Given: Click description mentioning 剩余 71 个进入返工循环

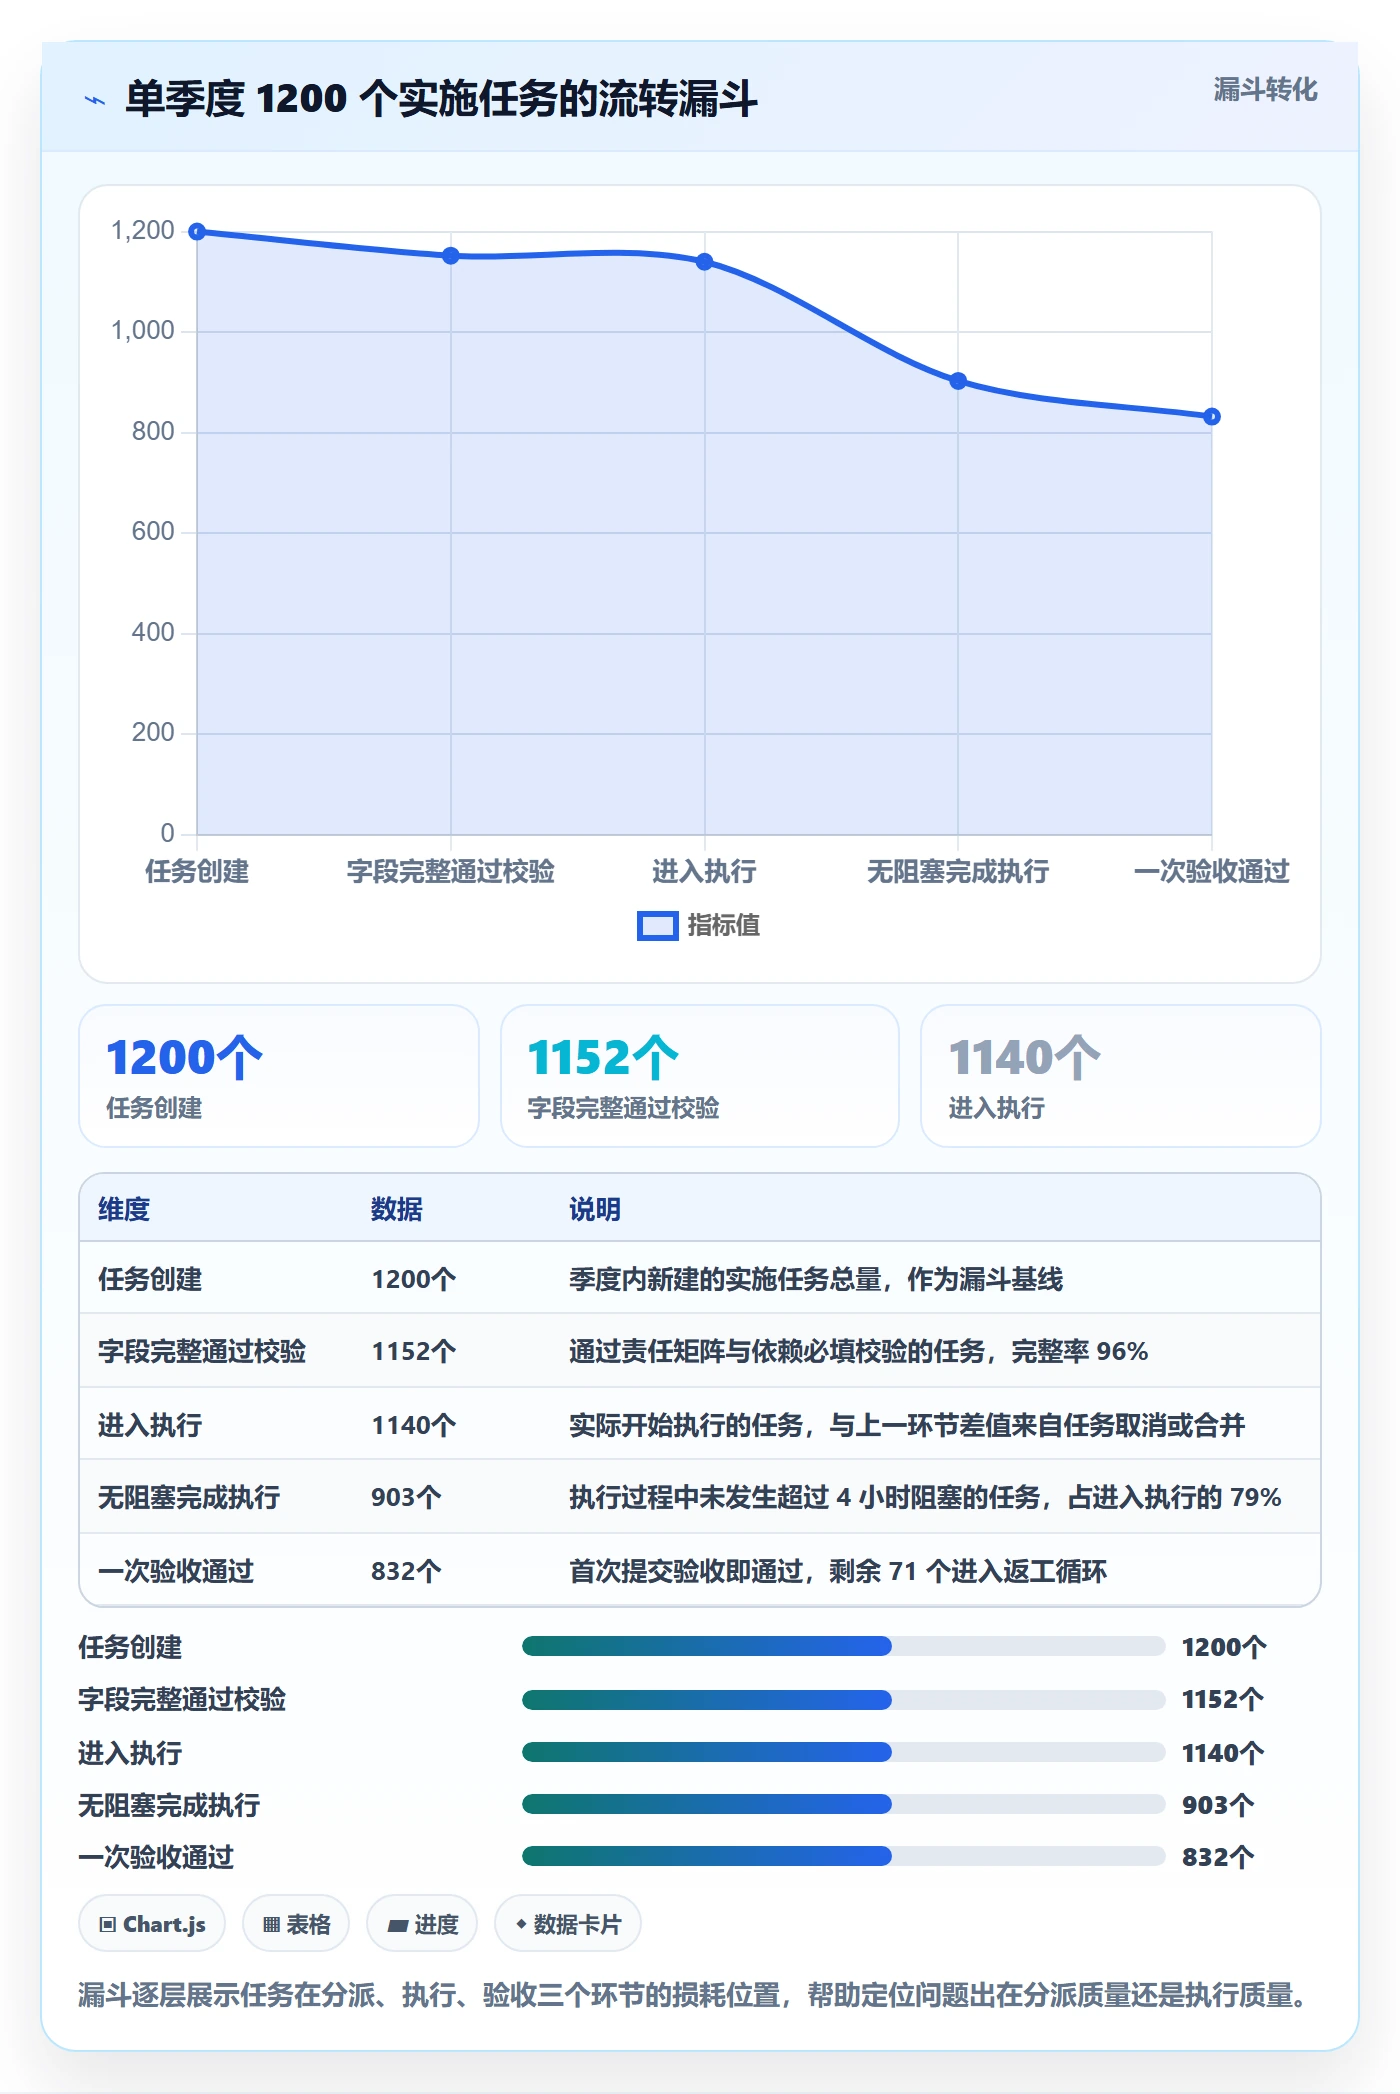Looking at the screenshot, I should click(x=838, y=1571).
